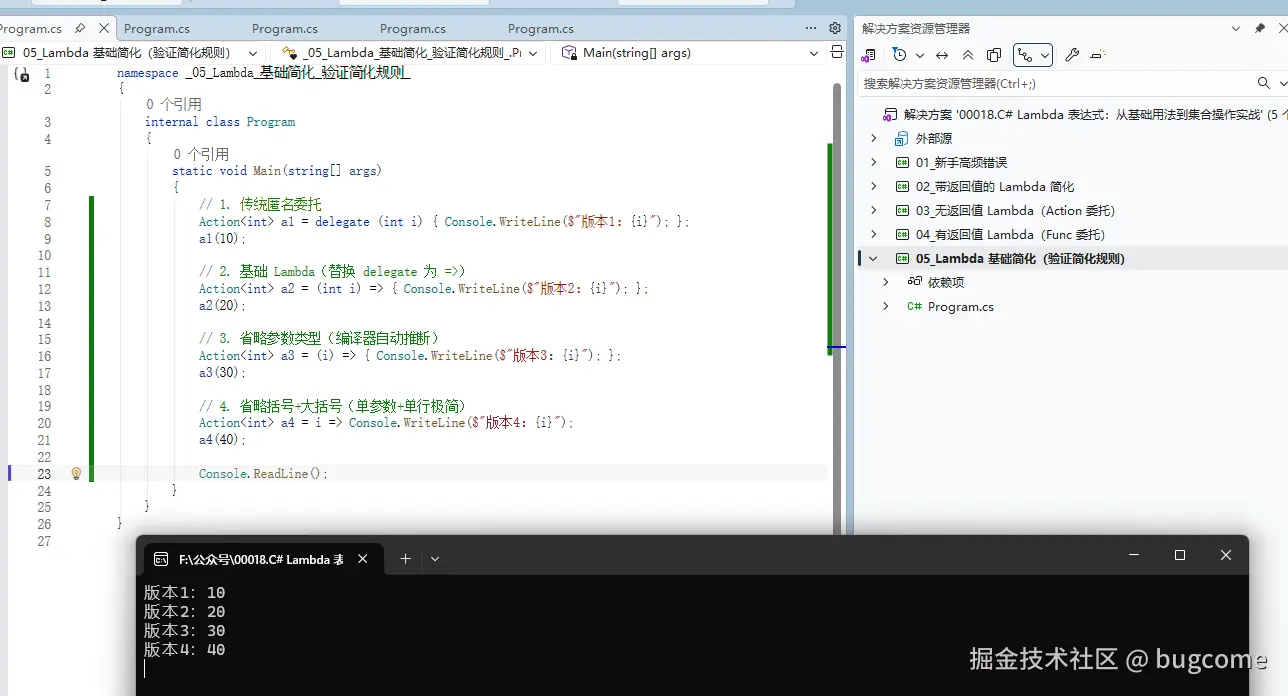Expand the 01_新手高频错误 project
Viewport: 1288px width, 696px height.
(874, 162)
